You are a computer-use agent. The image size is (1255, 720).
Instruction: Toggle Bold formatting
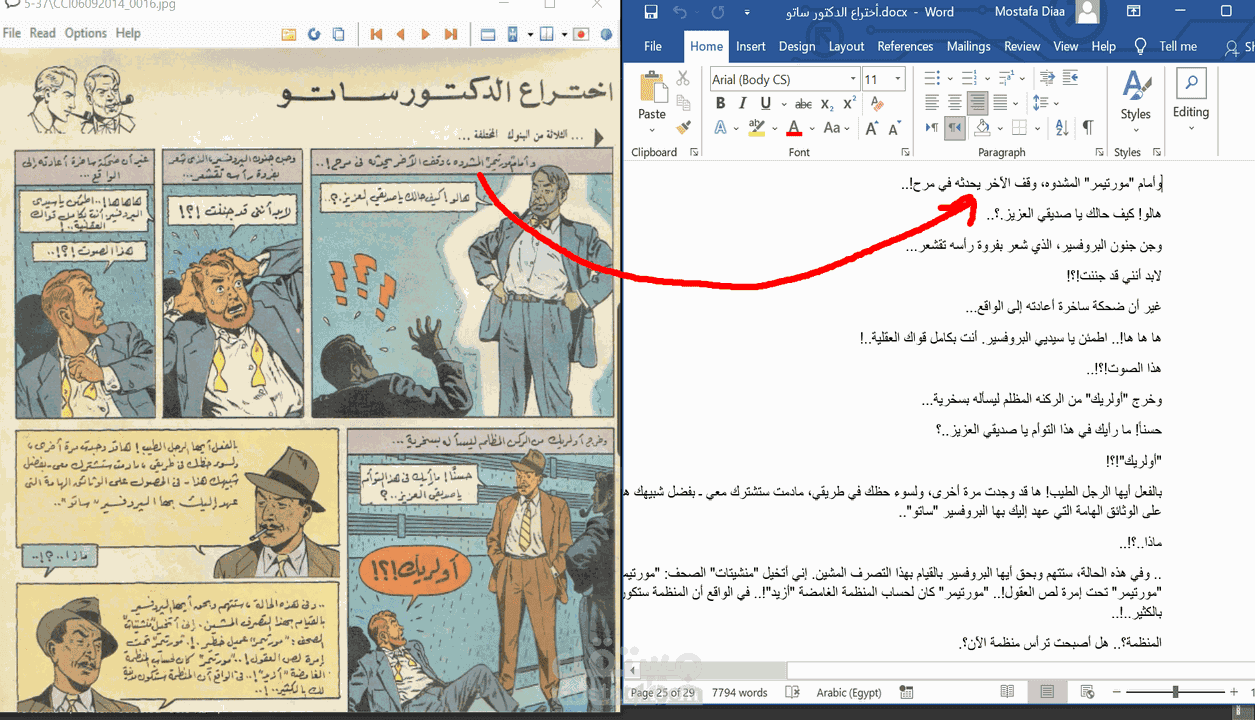(x=720, y=104)
